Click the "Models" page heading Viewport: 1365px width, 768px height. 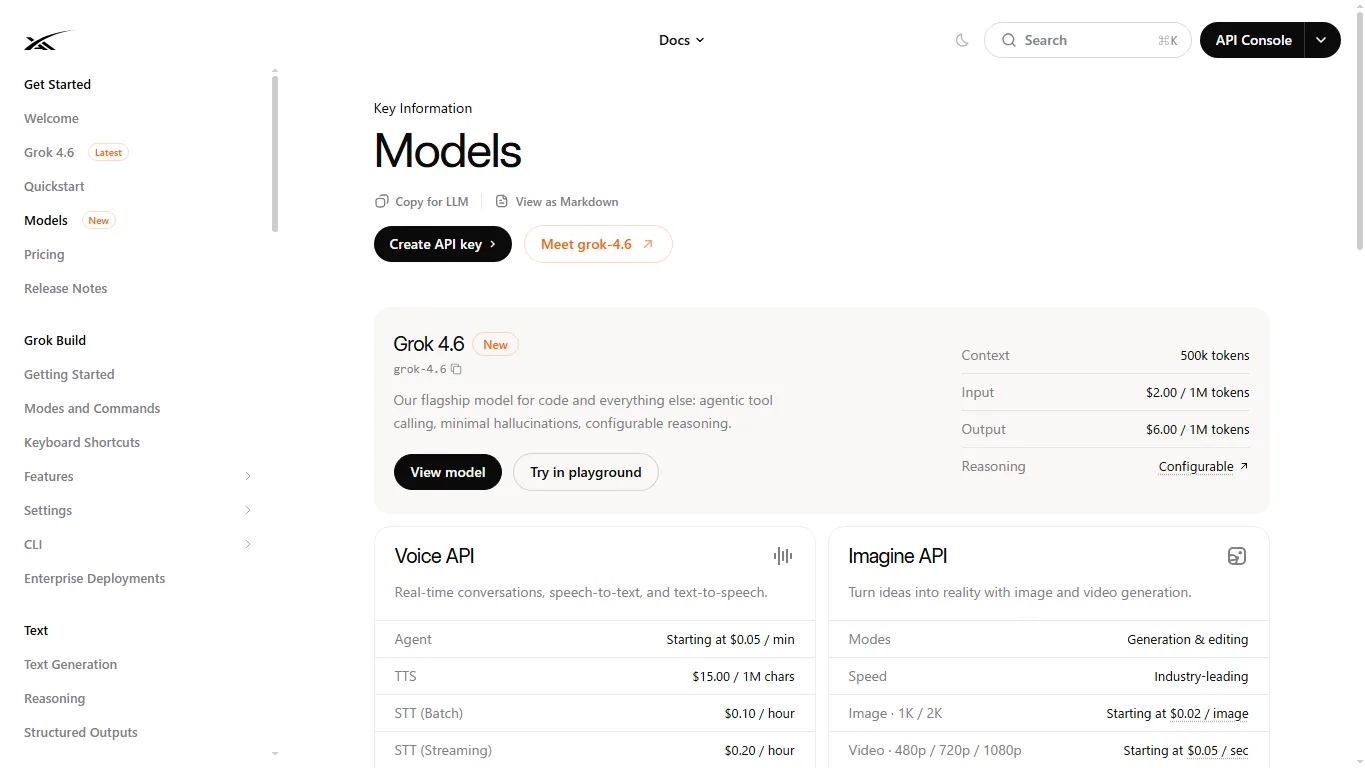pyautogui.click(x=448, y=151)
